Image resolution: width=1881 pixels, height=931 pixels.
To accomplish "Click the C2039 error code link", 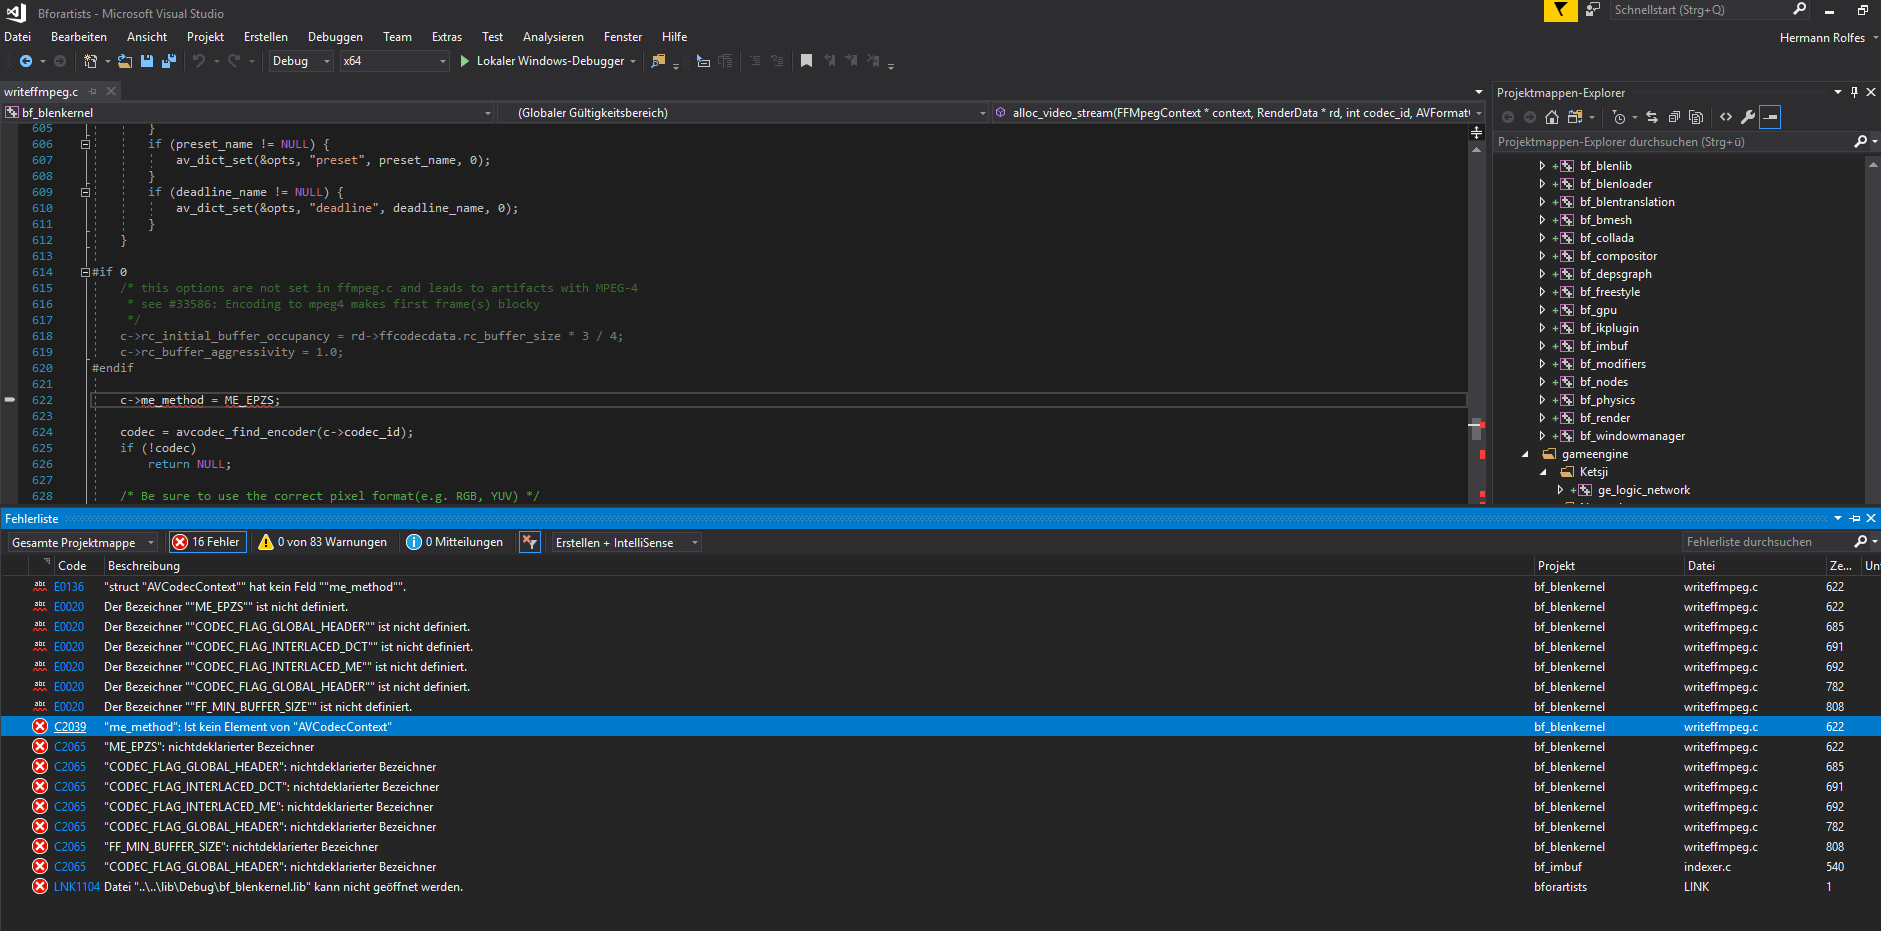I will point(70,727).
